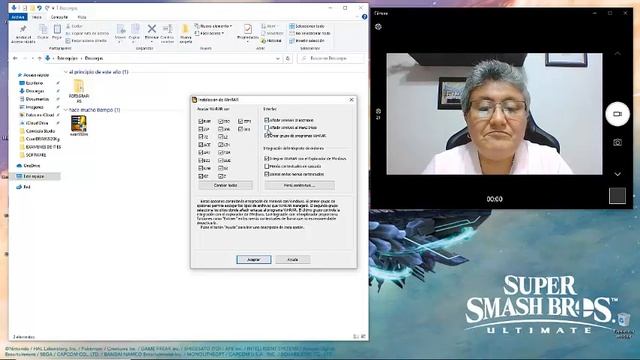Click Ayuda in WinRAR setup dialog
Screen dimensions: 640x360
(293, 260)
